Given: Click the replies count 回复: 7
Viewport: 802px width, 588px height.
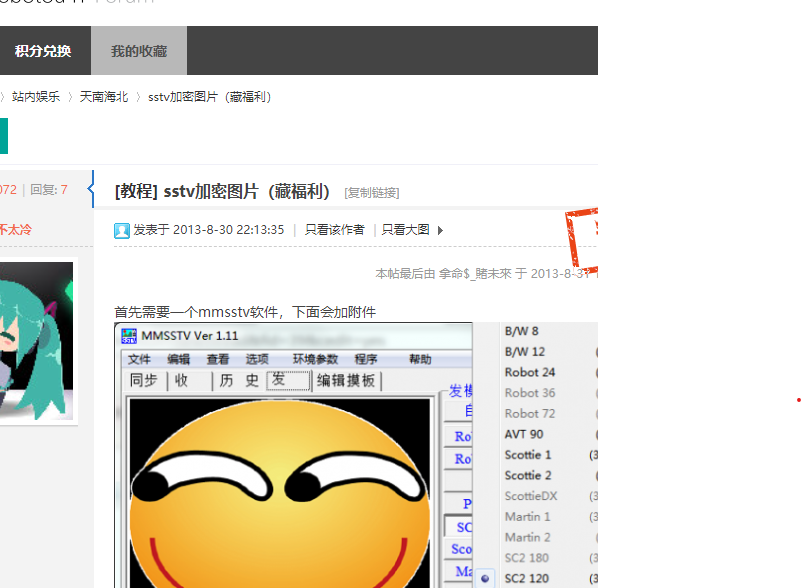Looking at the screenshot, I should [x=49, y=190].
